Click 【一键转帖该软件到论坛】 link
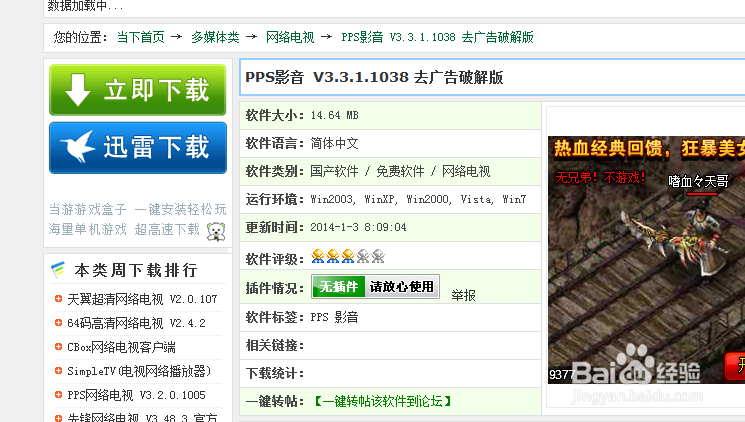Viewport: 745px width, 422px height. [x=382, y=401]
